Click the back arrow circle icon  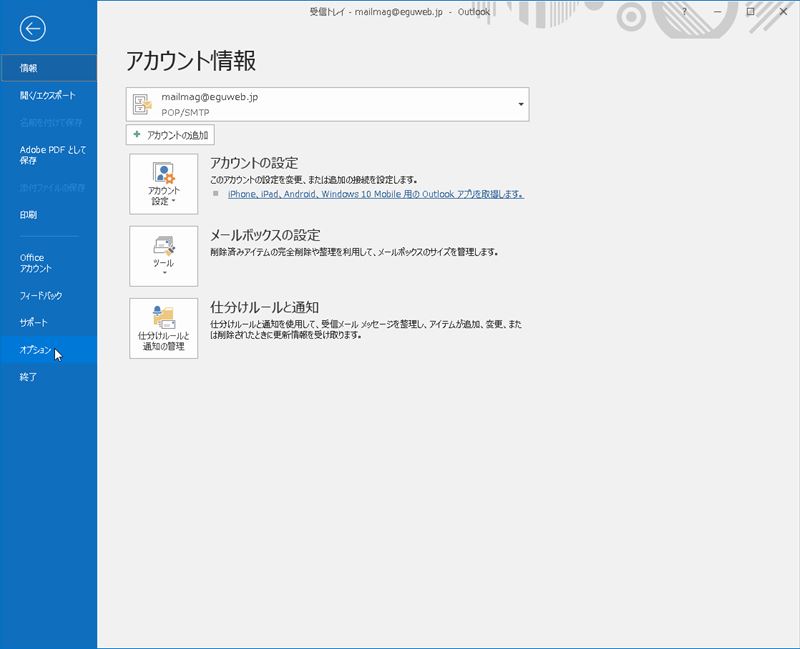(32, 29)
